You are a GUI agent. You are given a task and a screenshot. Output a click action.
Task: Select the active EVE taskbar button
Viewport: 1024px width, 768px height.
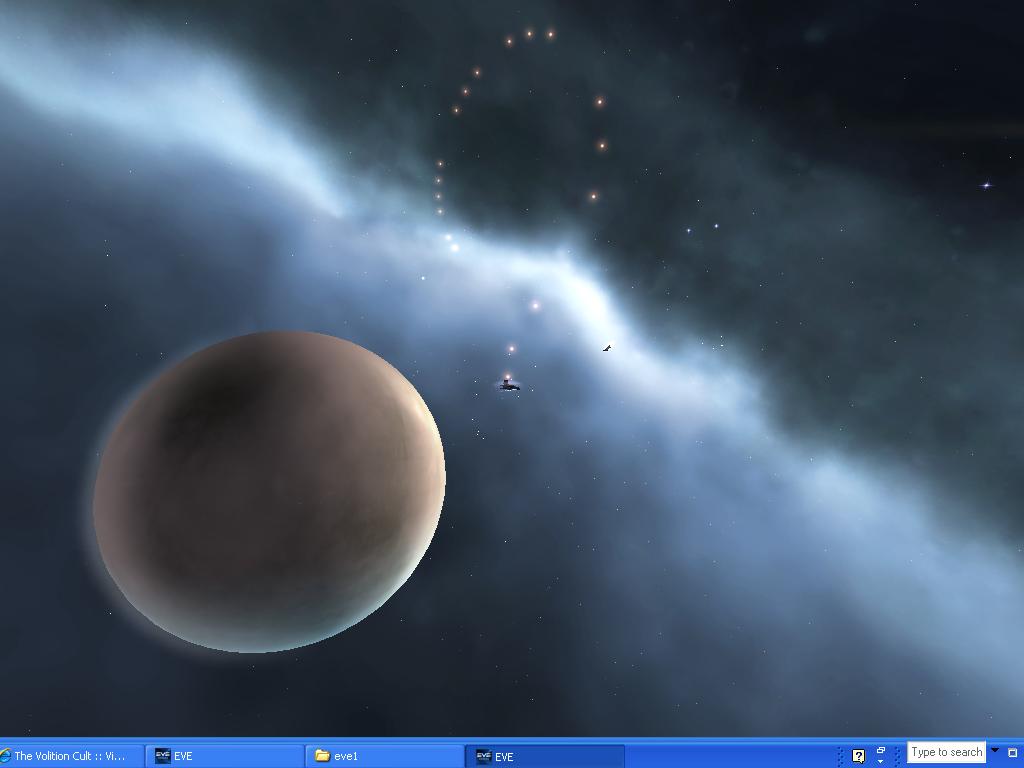545,756
